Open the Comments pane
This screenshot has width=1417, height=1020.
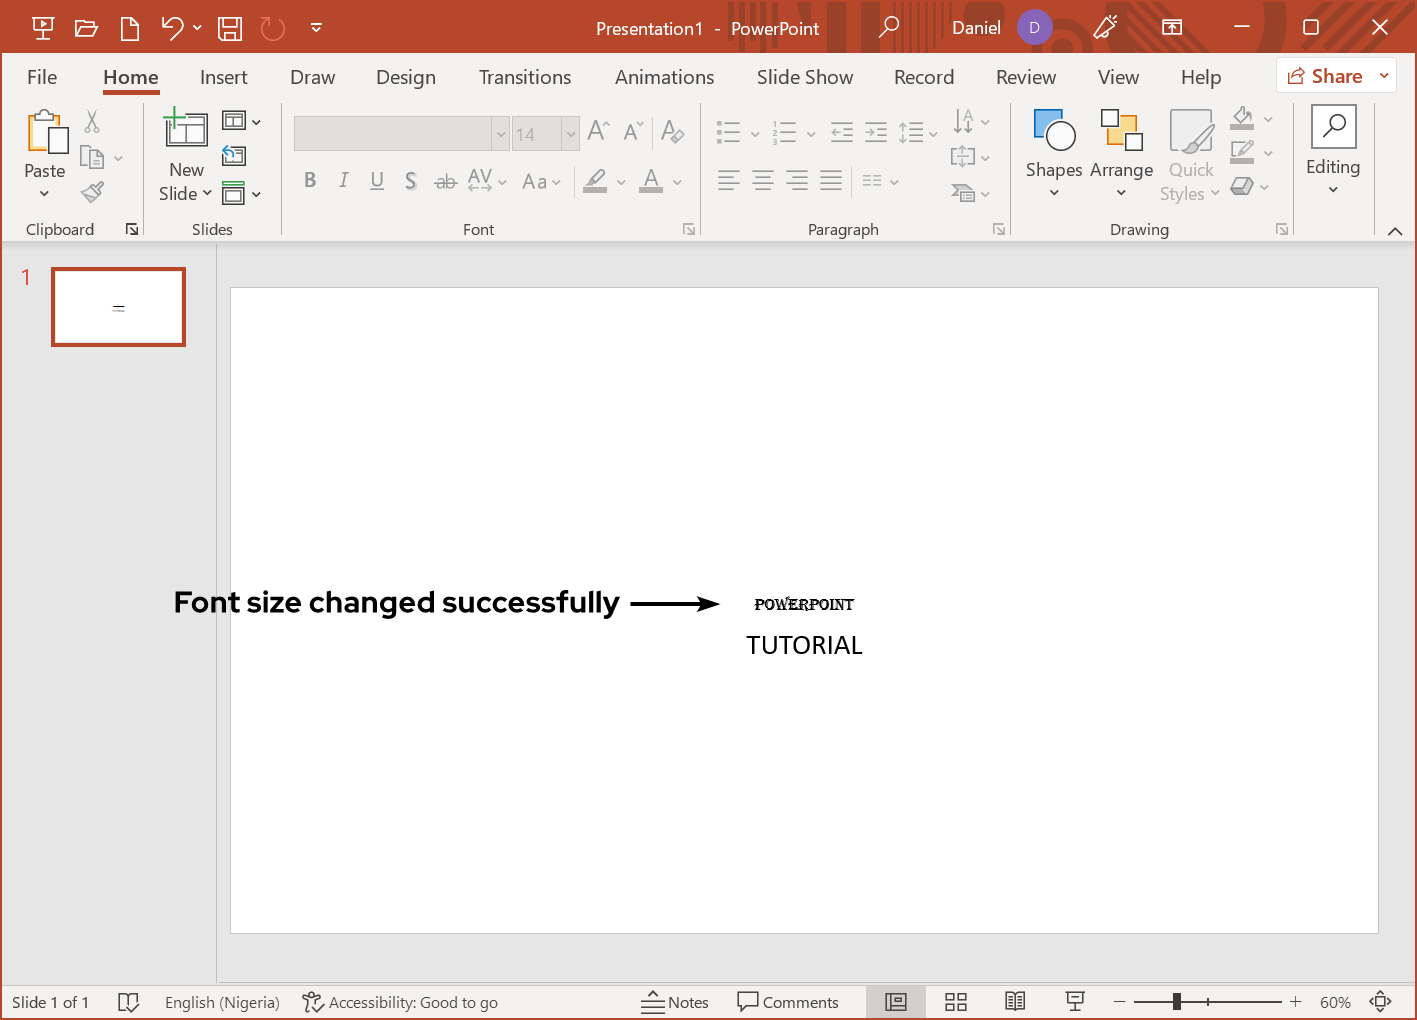coord(788,1002)
